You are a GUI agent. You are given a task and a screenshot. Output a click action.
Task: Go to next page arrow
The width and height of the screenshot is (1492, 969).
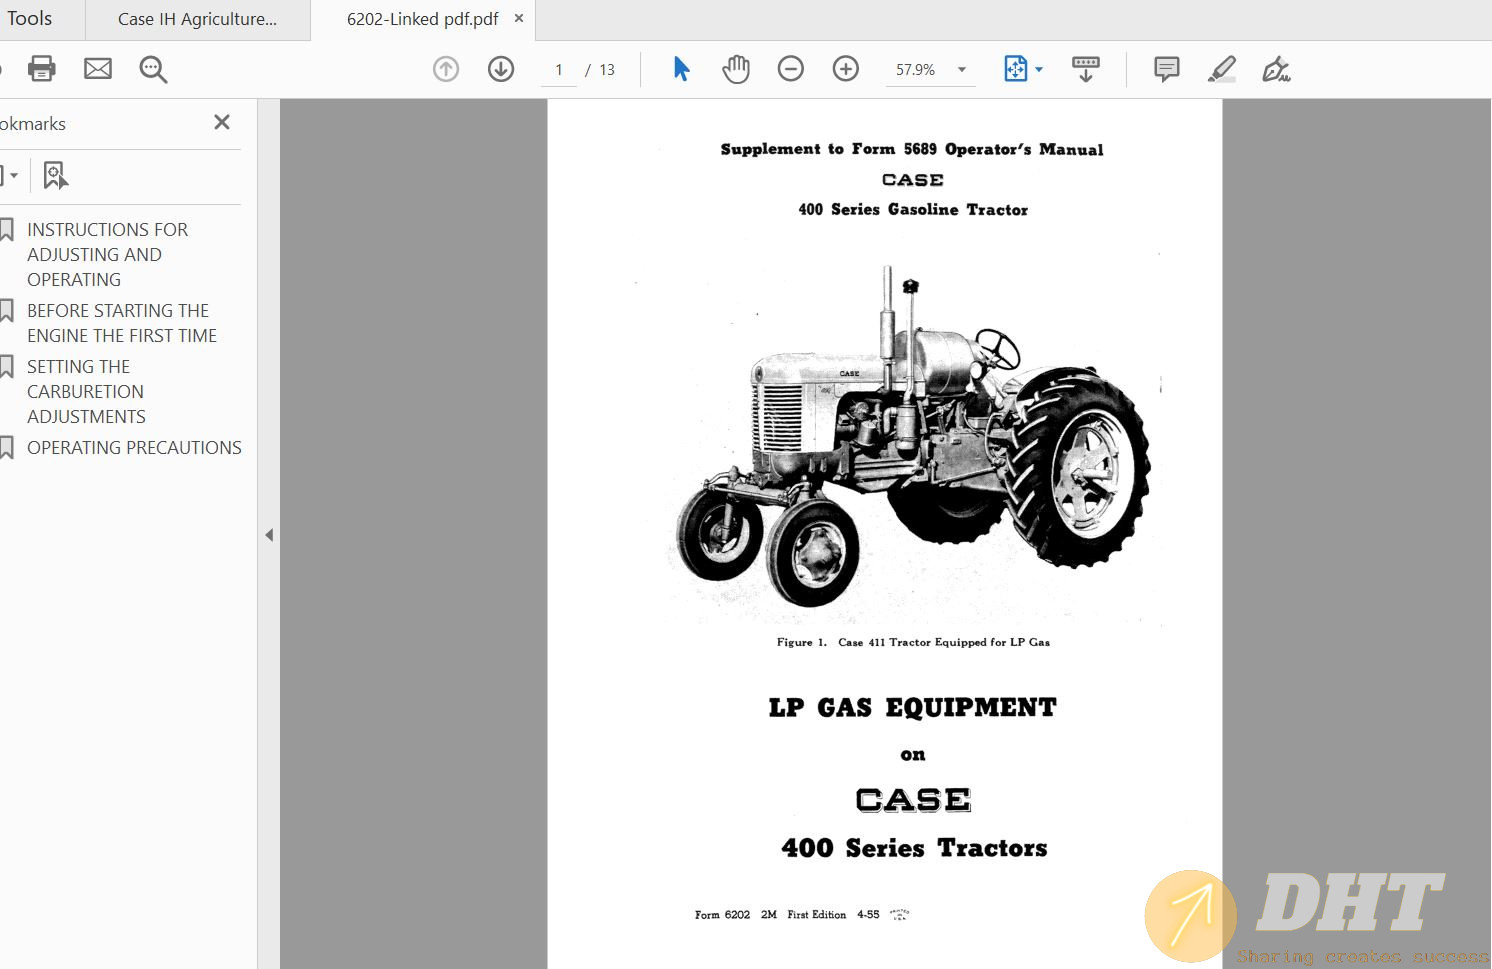(x=501, y=69)
